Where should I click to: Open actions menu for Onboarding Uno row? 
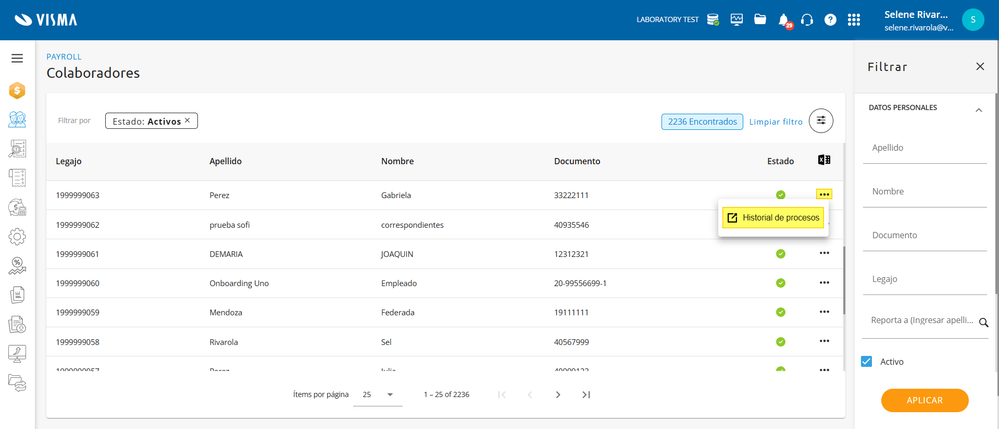coord(824,282)
